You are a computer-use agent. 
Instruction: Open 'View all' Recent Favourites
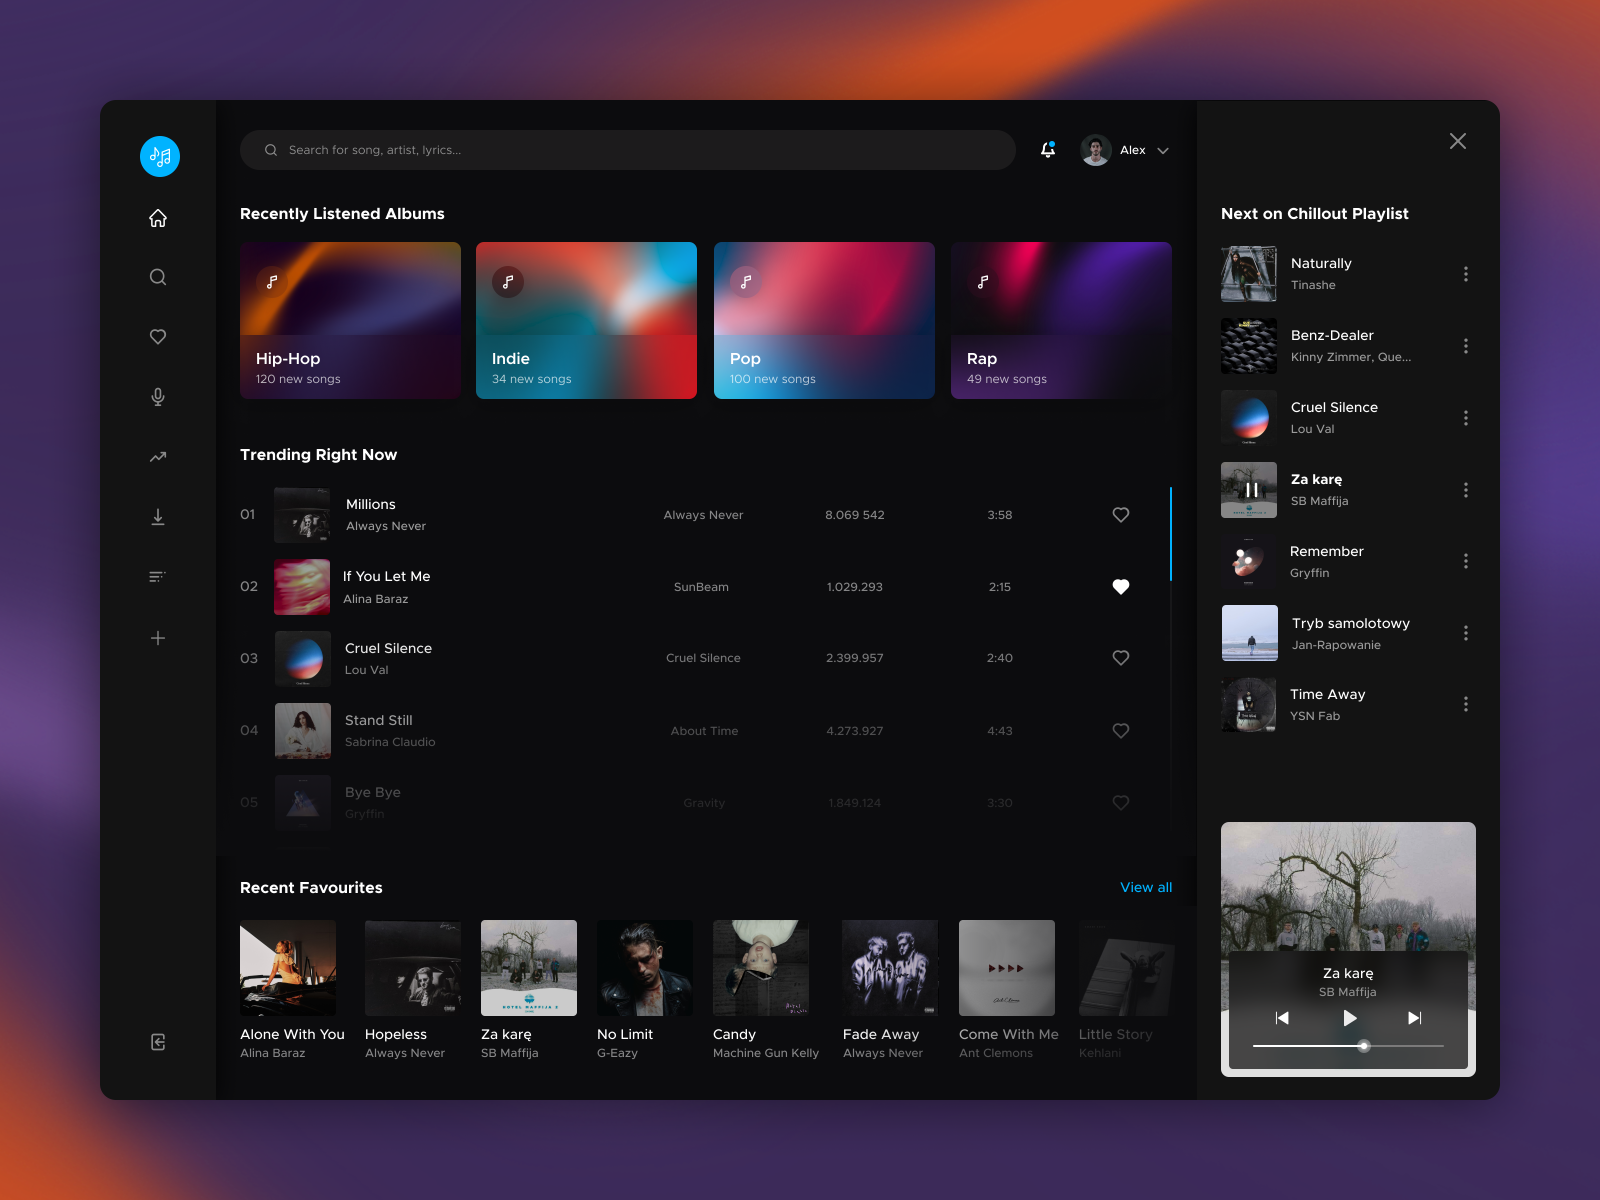tap(1146, 887)
